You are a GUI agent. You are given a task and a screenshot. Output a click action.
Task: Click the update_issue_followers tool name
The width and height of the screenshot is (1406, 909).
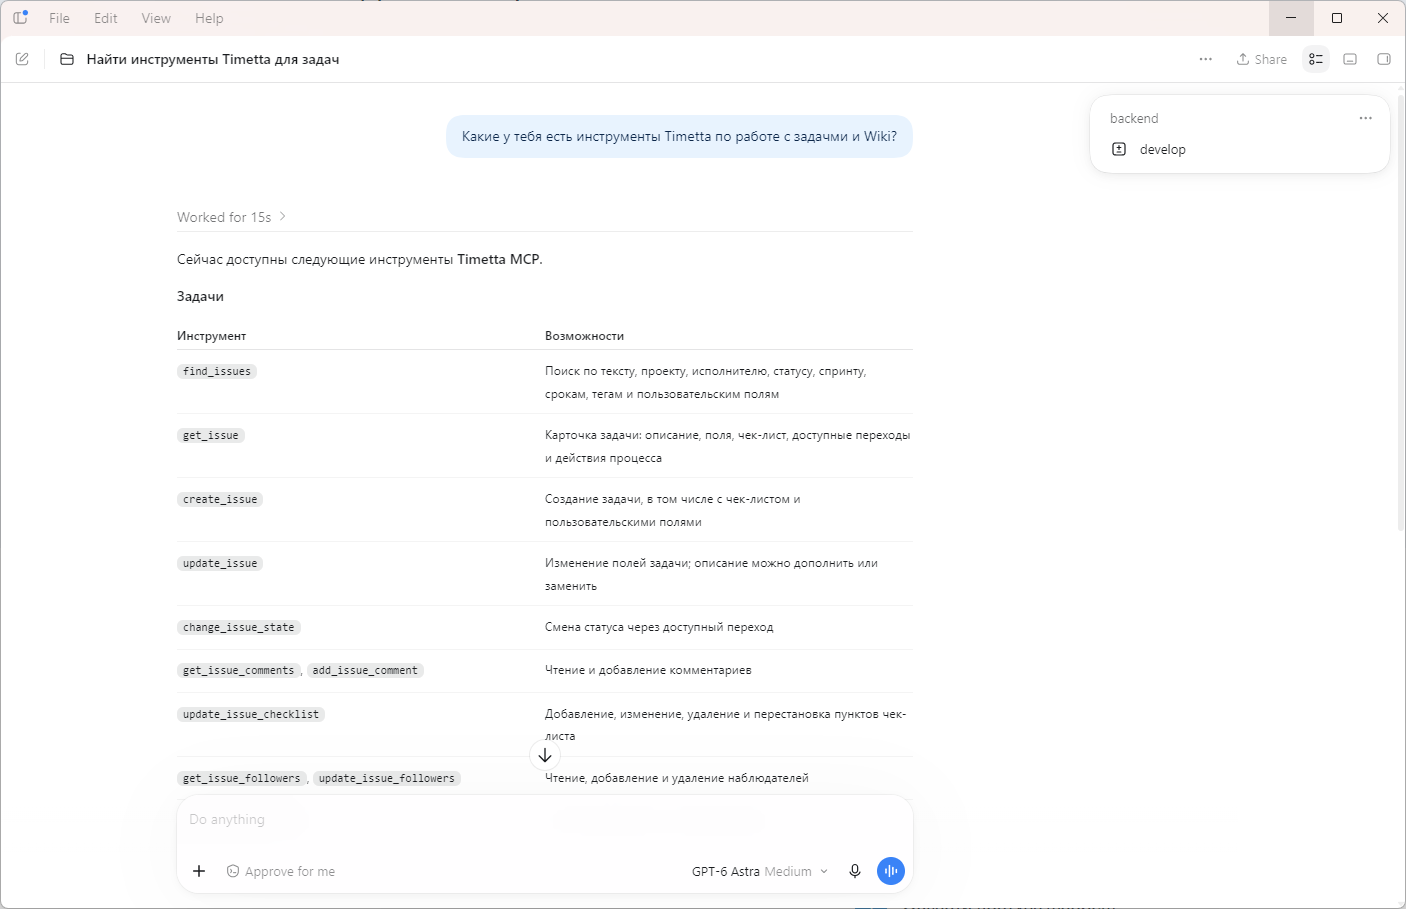[x=387, y=778]
